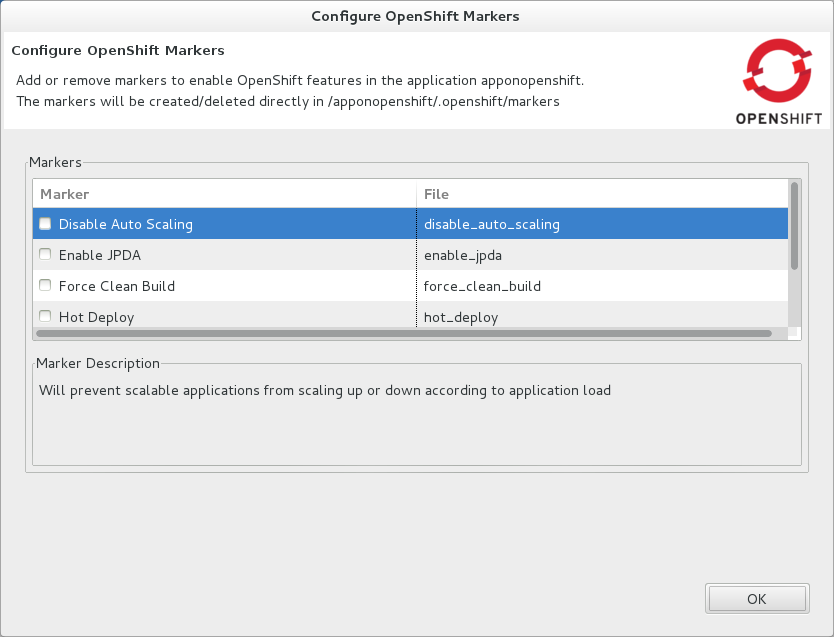Check the Hot Deploy checkbox
The width and height of the screenshot is (834, 637).
pos(44,316)
